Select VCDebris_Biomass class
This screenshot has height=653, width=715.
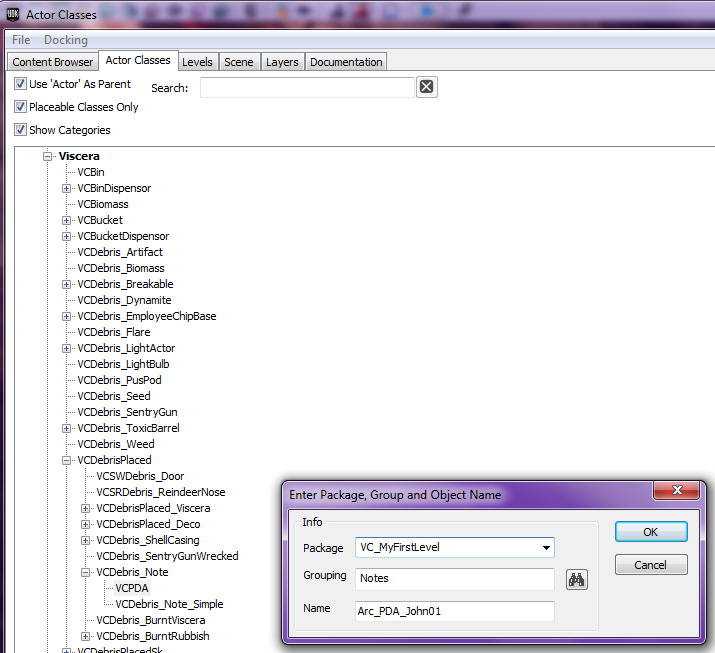click(x=120, y=268)
